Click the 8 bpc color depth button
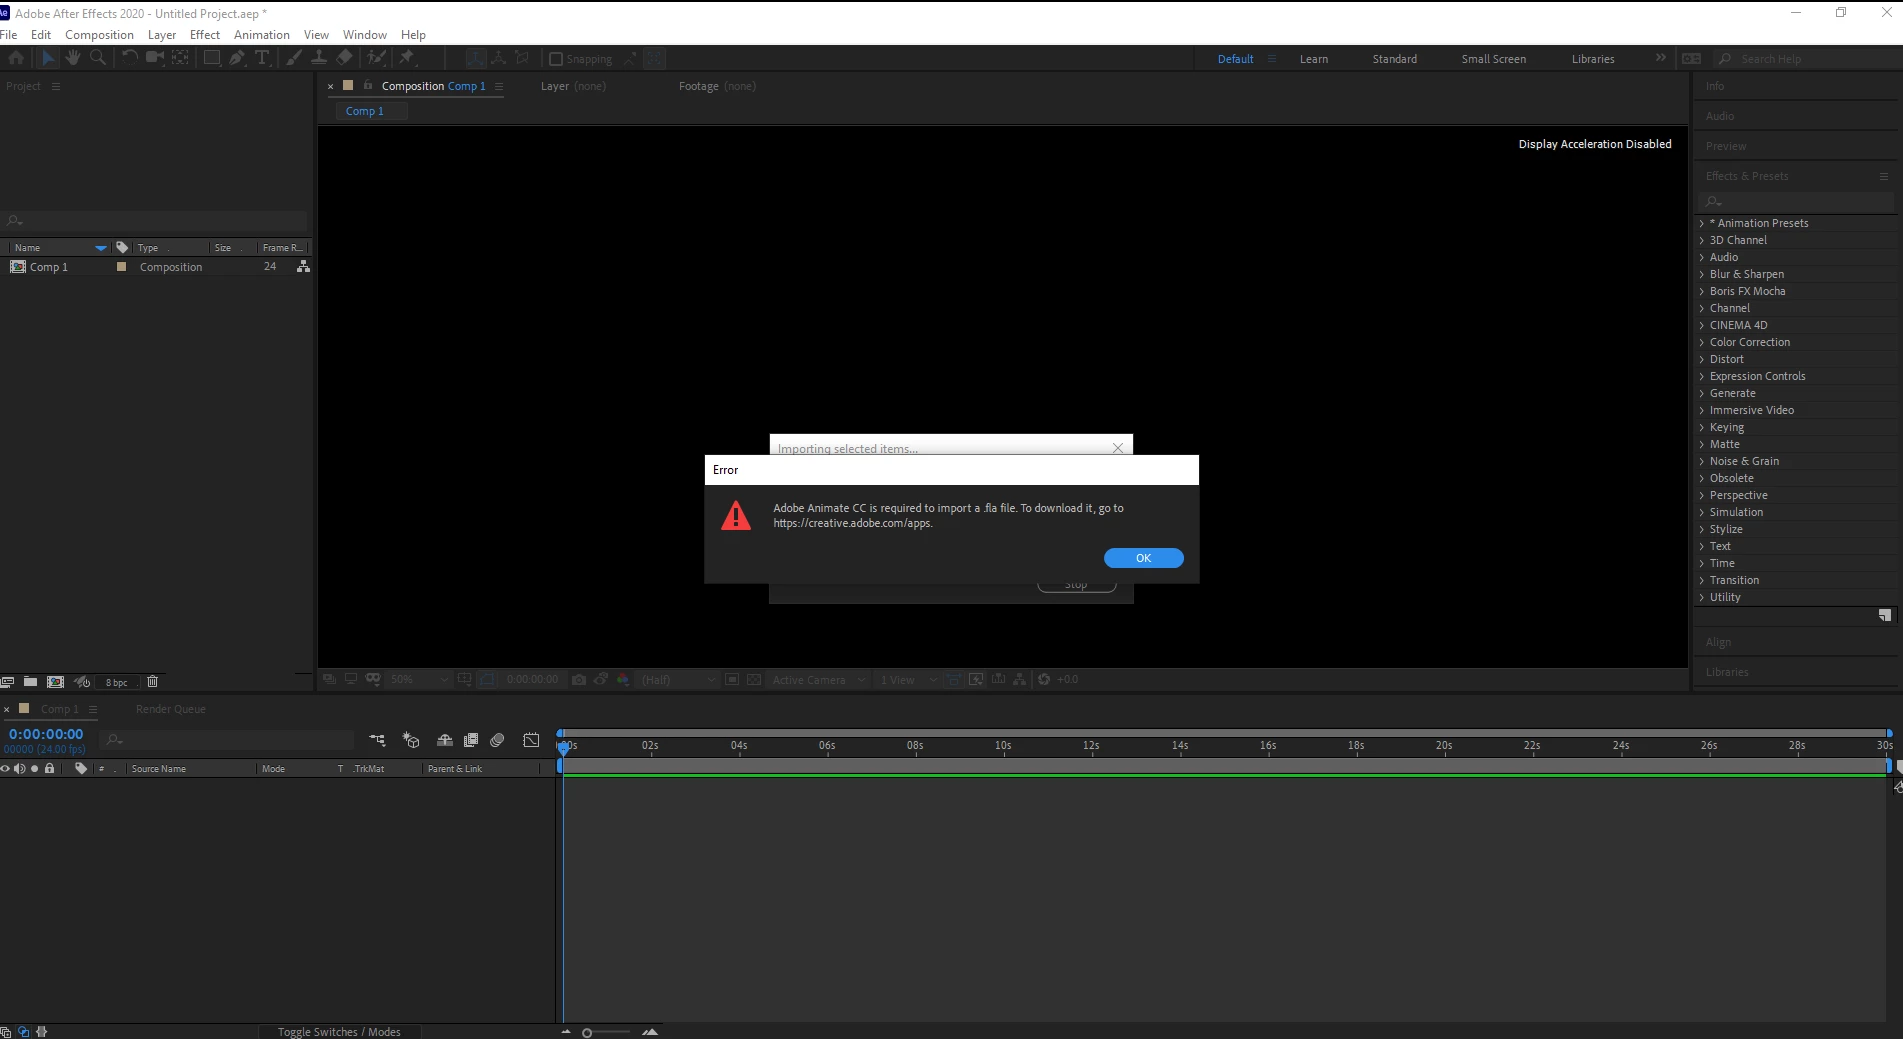Image resolution: width=1903 pixels, height=1039 pixels. pyautogui.click(x=117, y=682)
